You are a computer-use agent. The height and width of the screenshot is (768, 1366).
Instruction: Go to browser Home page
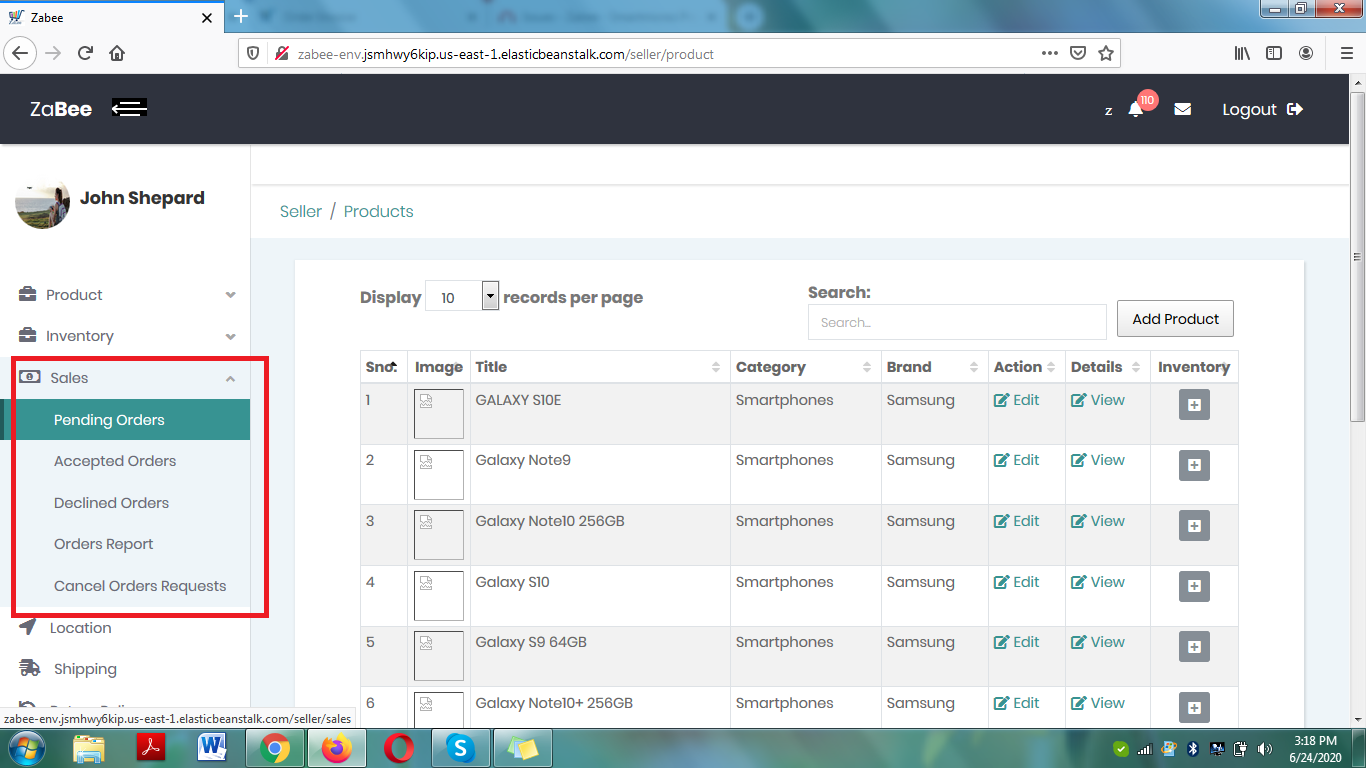point(117,53)
